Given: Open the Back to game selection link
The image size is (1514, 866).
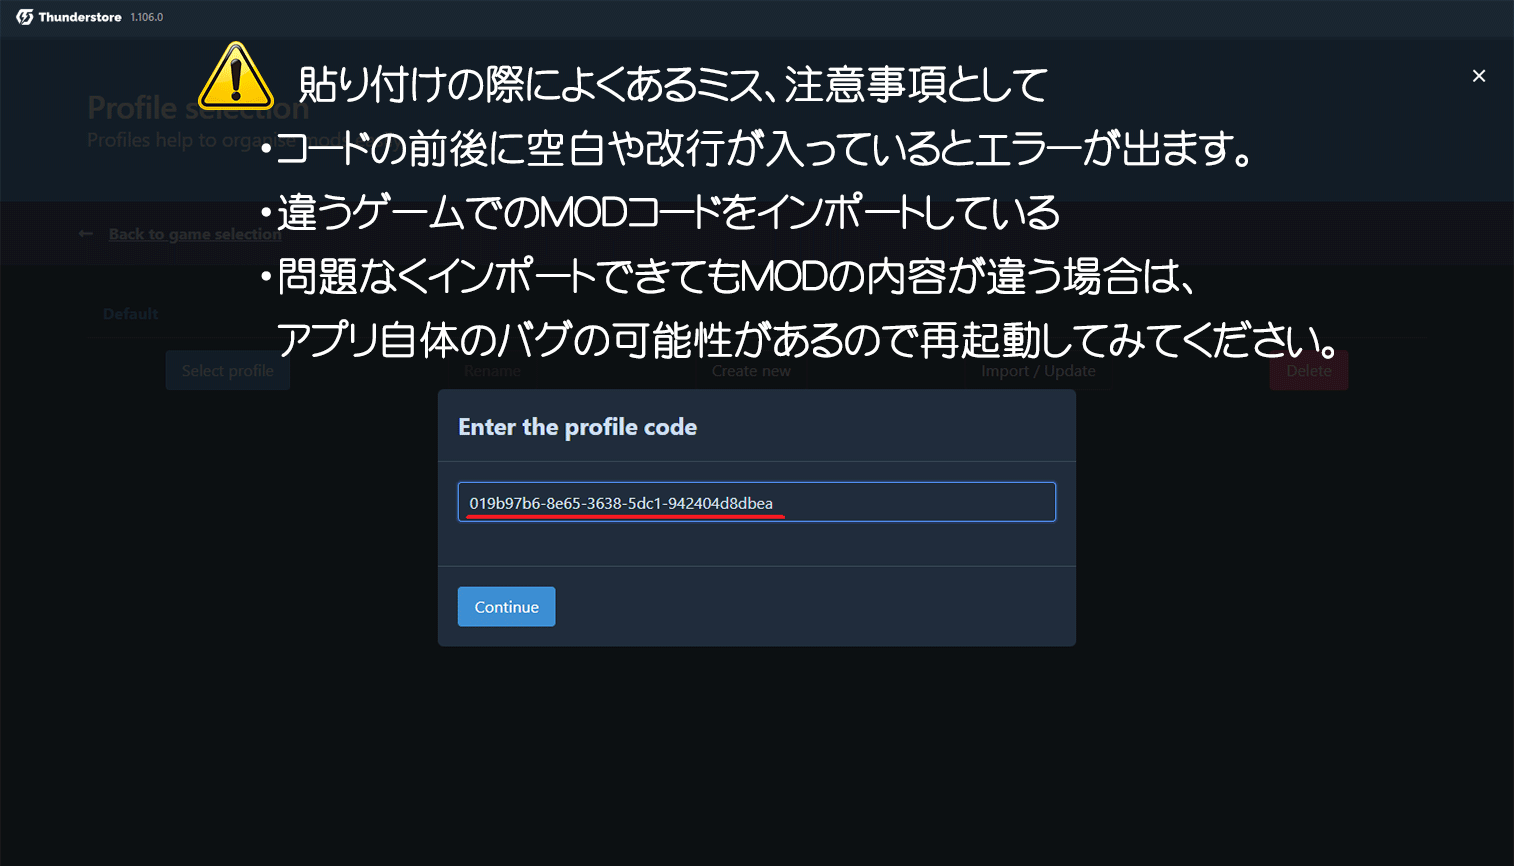Looking at the screenshot, I should coord(195,234).
